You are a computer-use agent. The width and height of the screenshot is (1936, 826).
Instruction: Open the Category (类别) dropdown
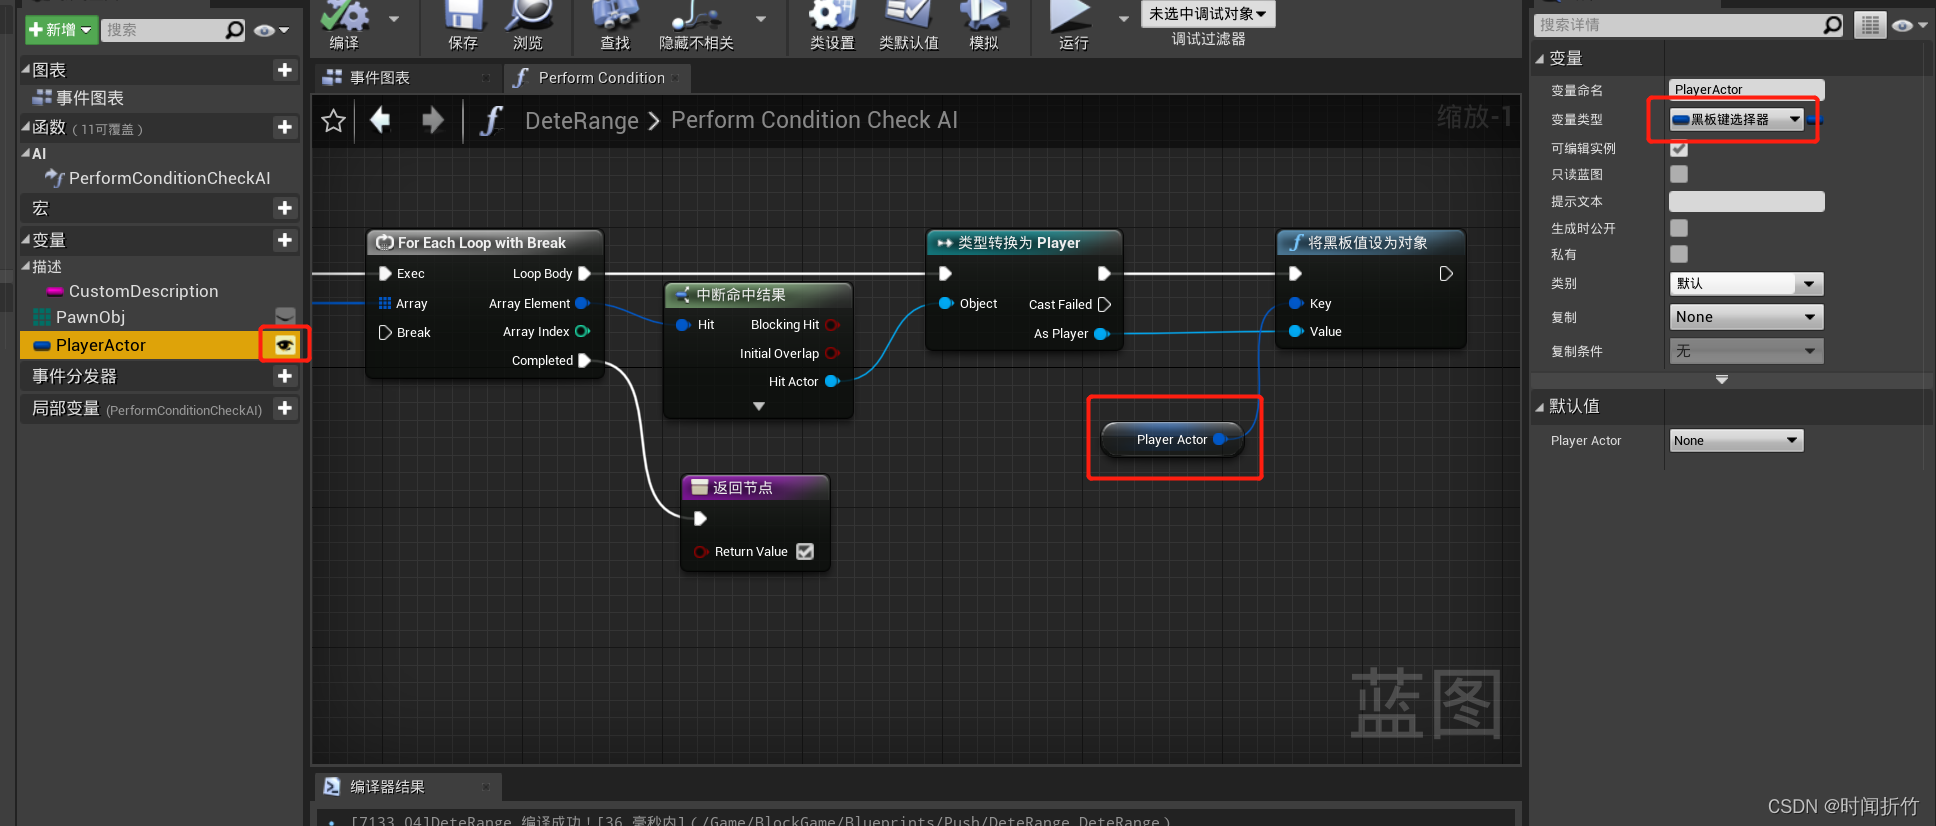[x=1746, y=284]
